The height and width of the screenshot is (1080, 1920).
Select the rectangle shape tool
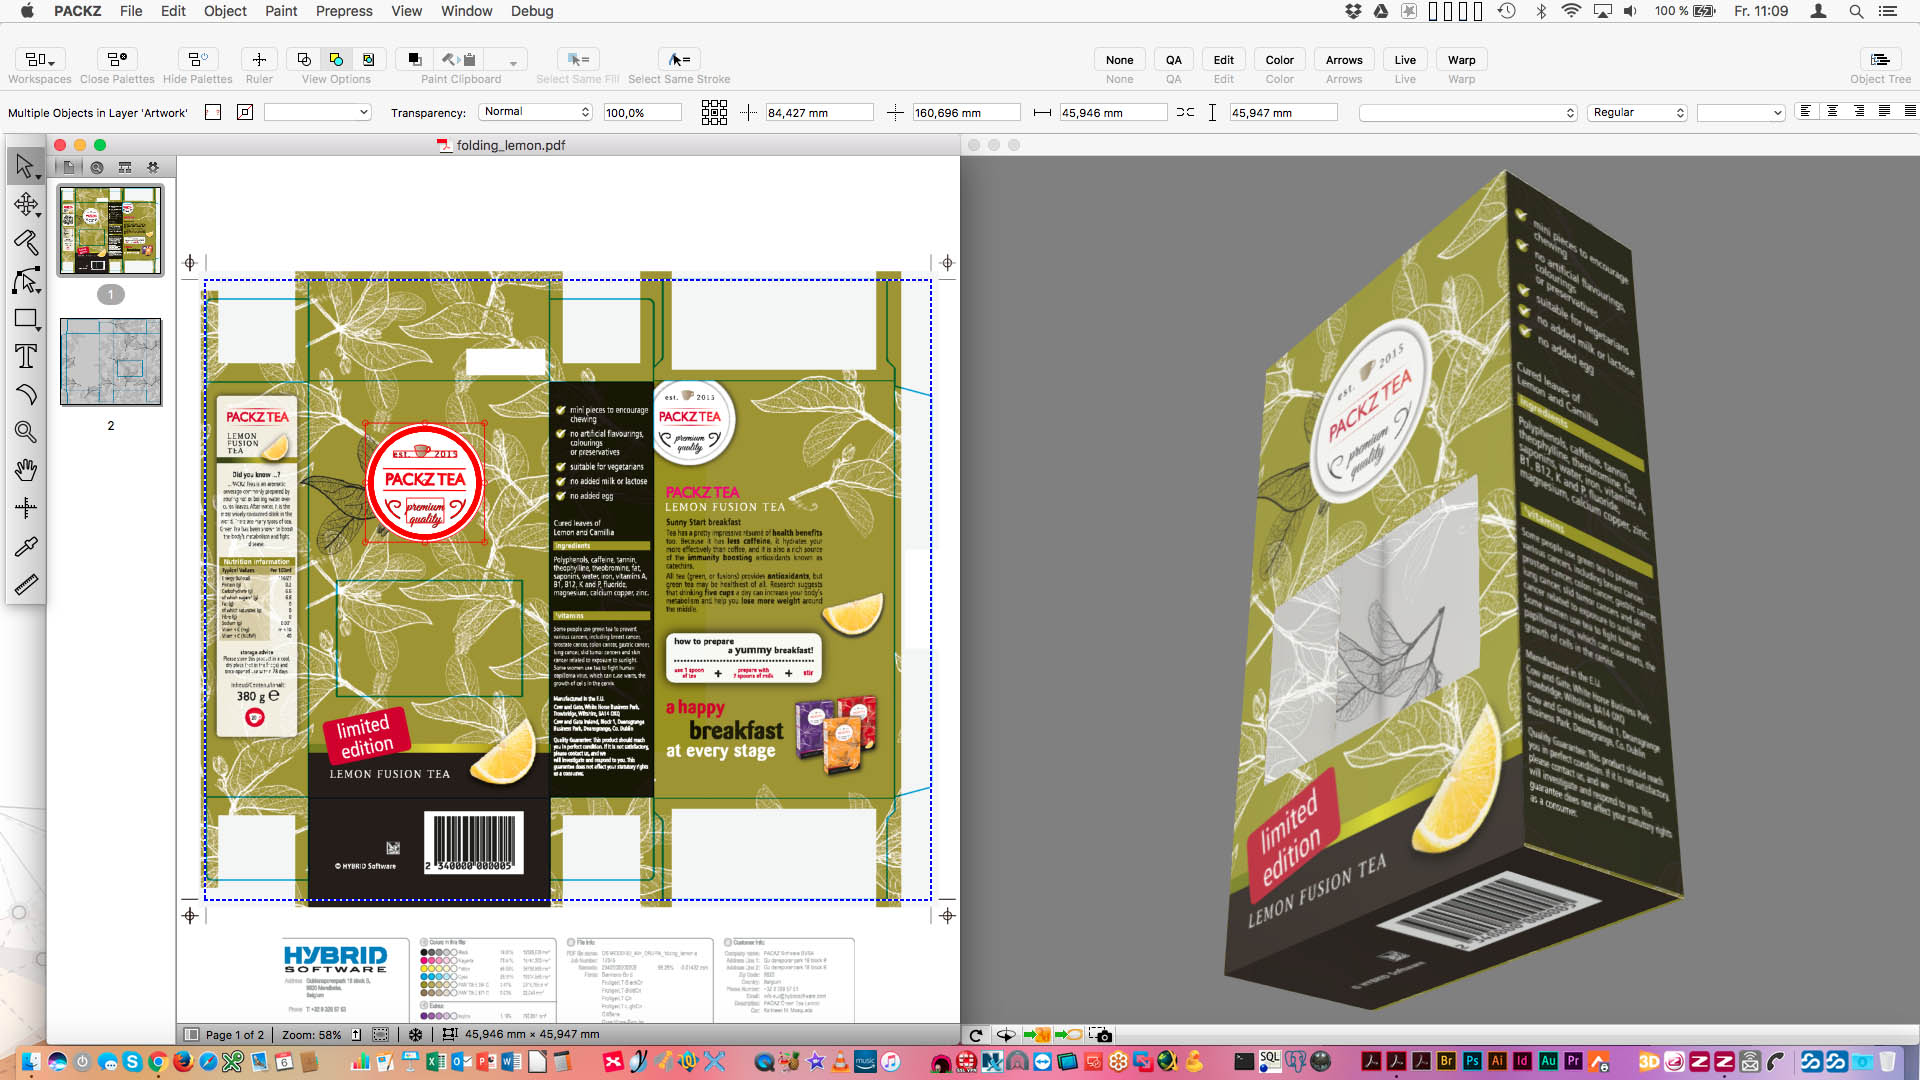(x=25, y=319)
